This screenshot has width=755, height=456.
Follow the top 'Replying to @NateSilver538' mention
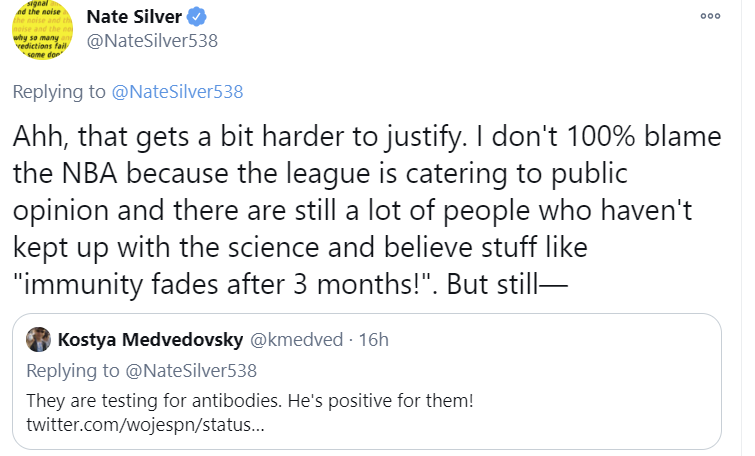tap(177, 92)
